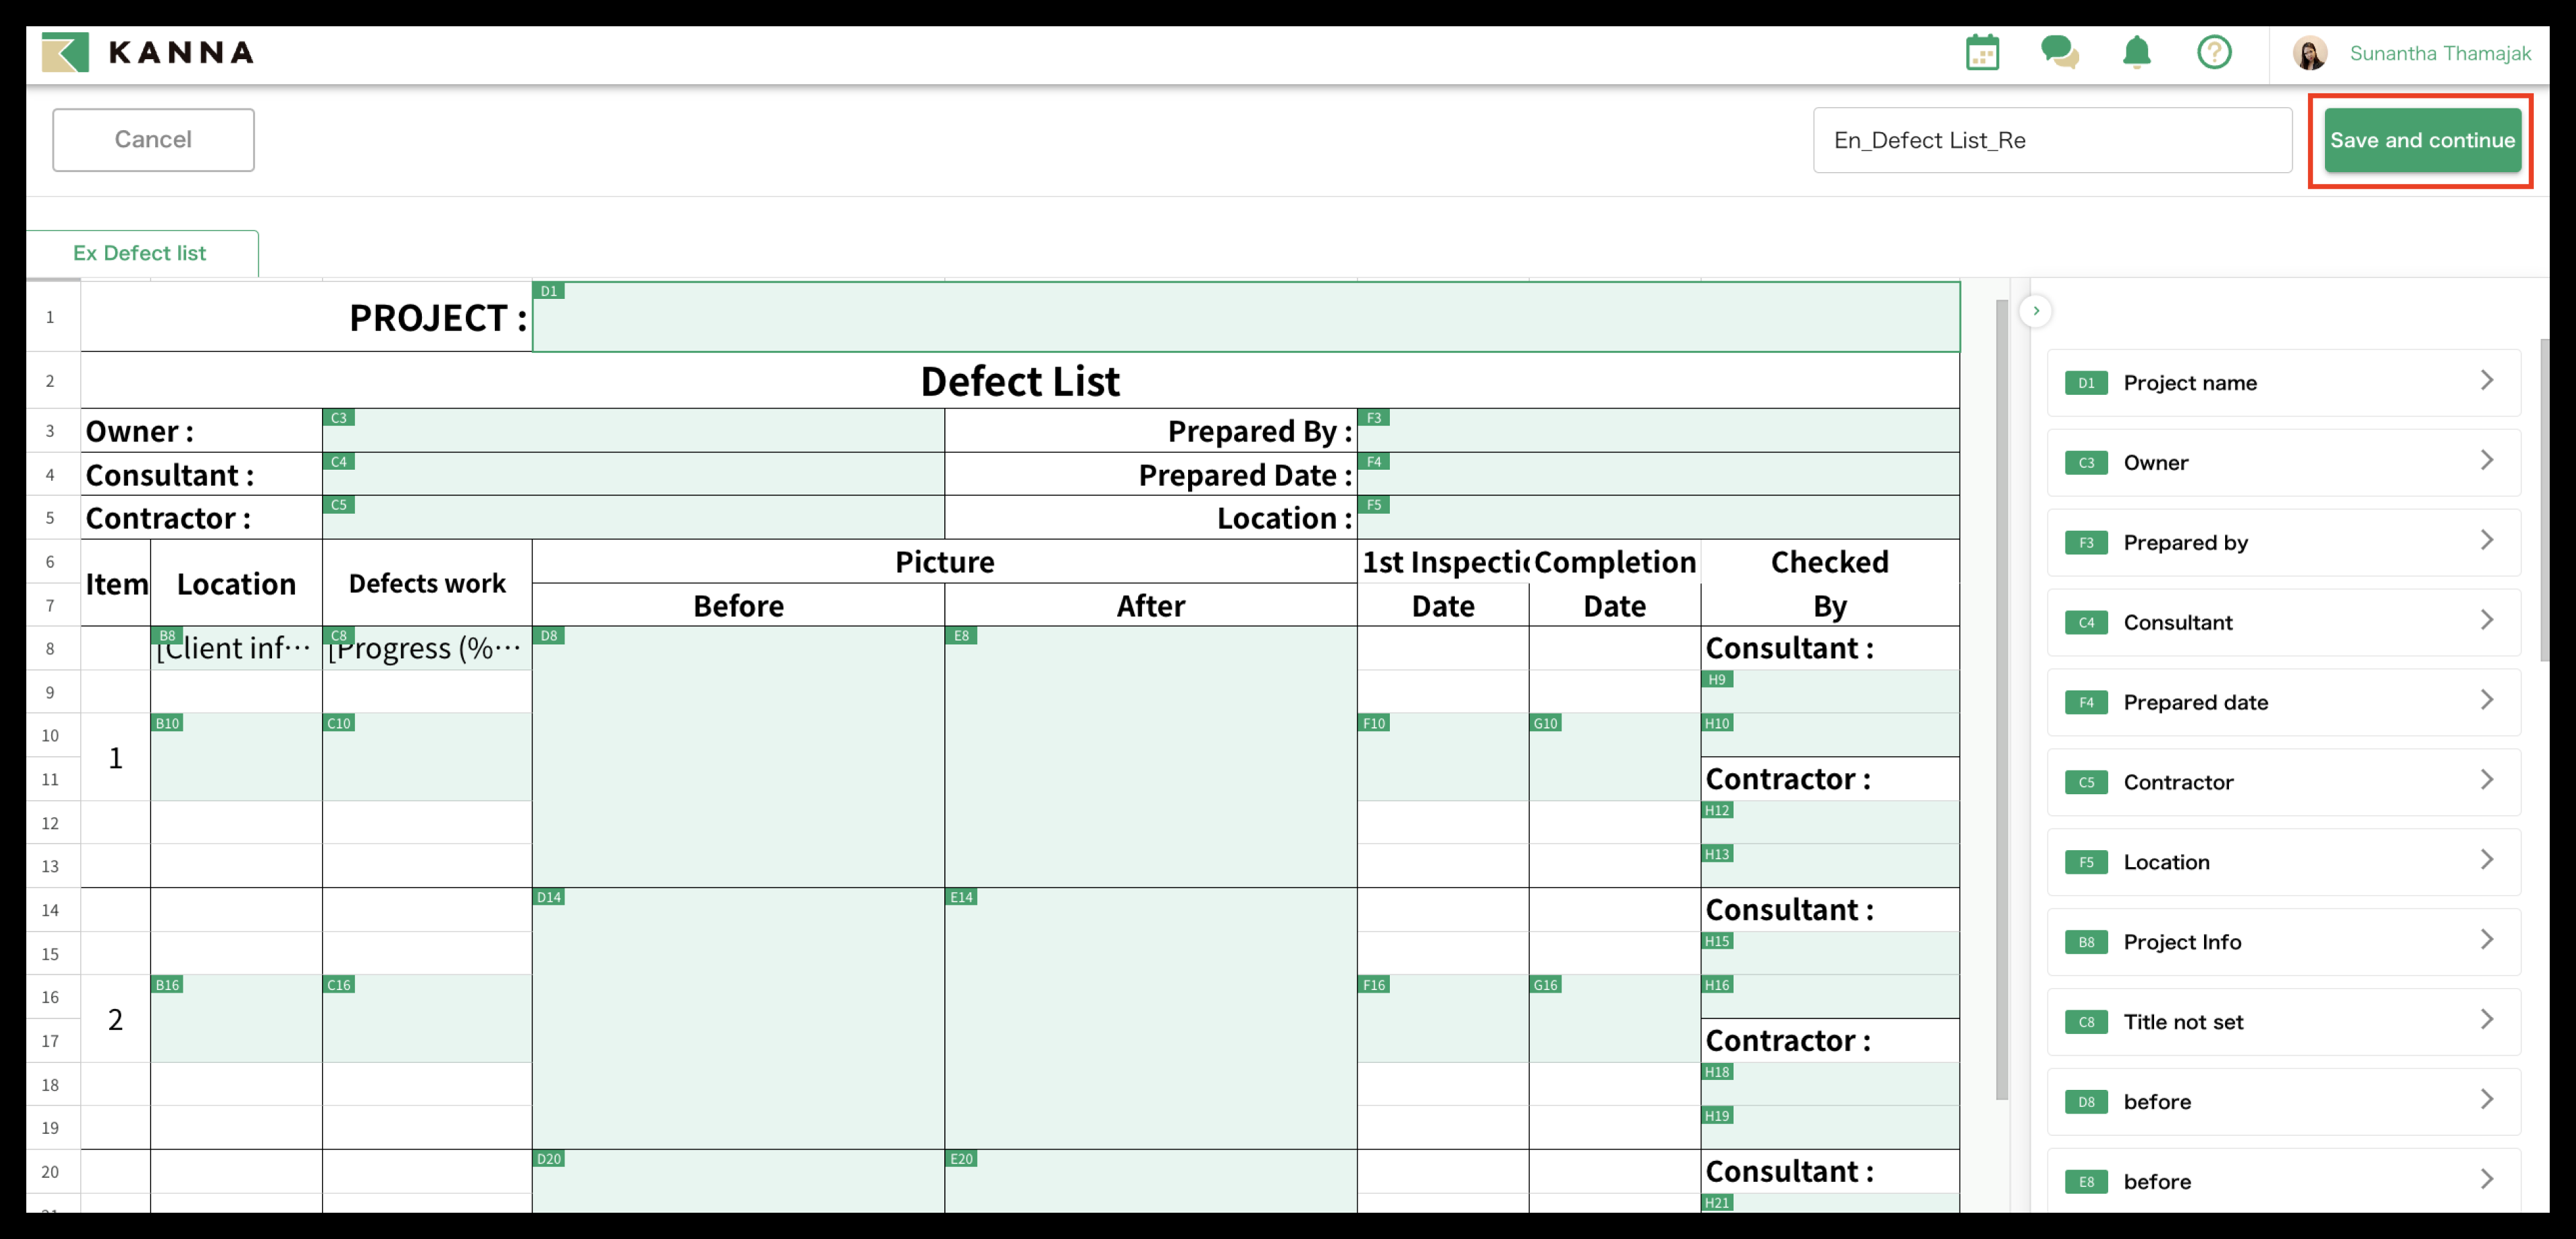Screen dimensions: 2576x1239
Task: Select the D8 cell tag in spreadsheet
Action: 549,636
